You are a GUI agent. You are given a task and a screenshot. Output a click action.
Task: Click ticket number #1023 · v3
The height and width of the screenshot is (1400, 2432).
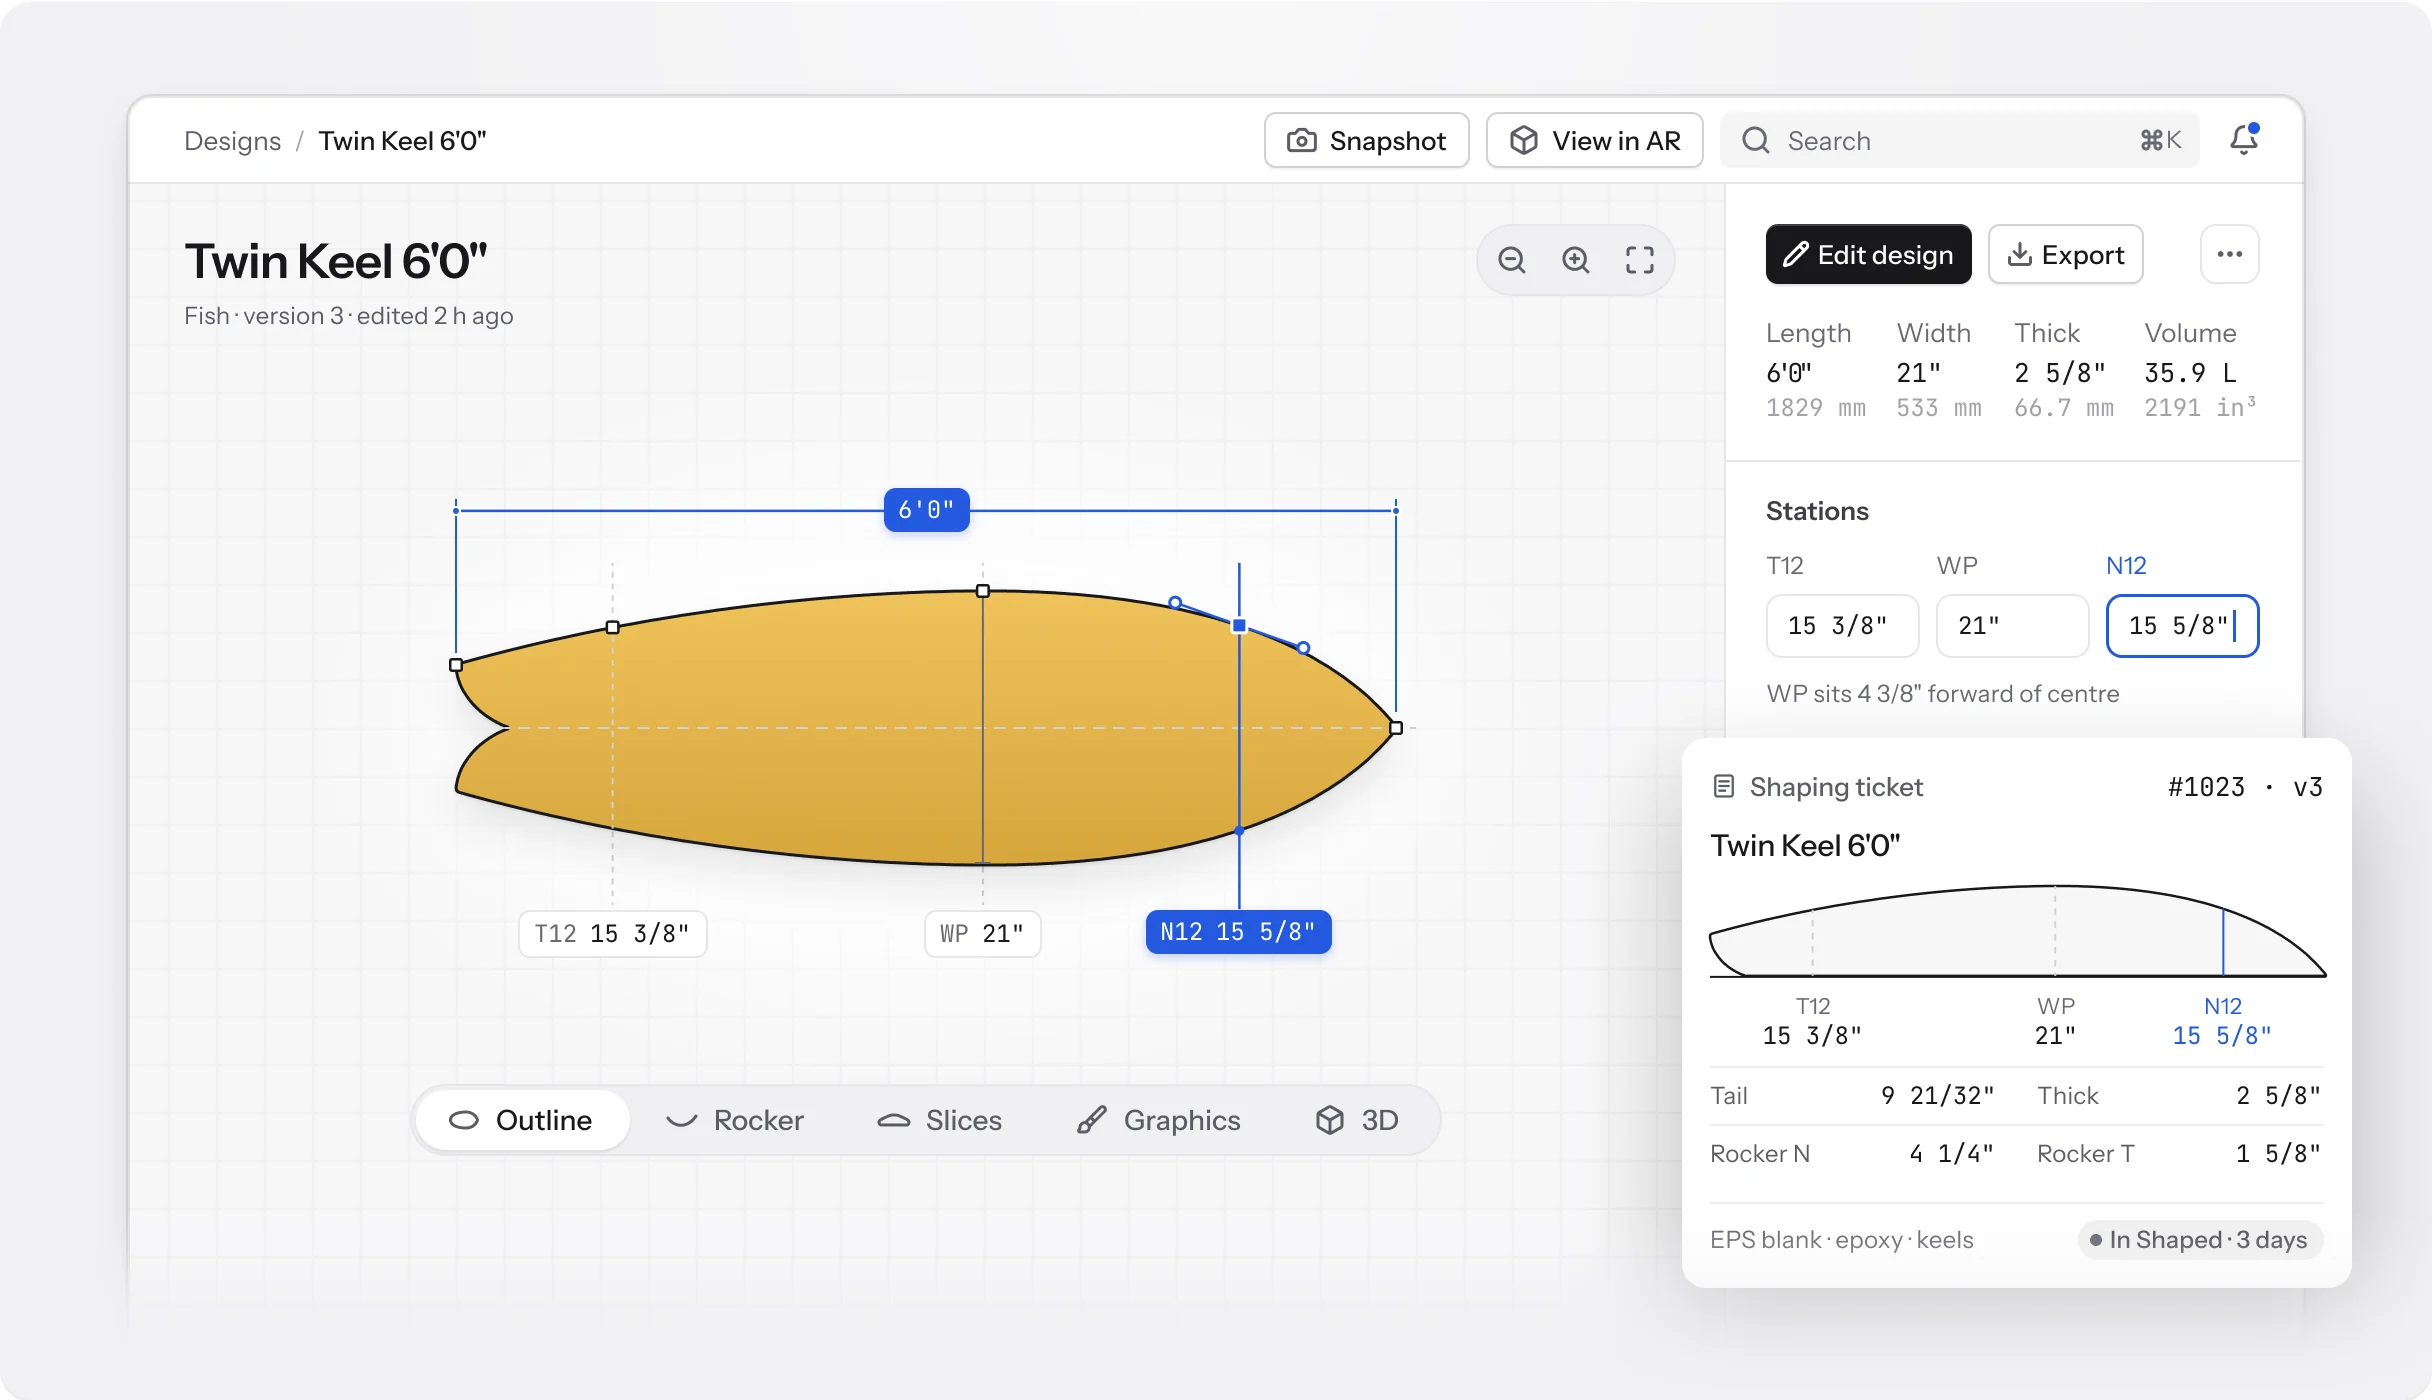[x=2245, y=787]
